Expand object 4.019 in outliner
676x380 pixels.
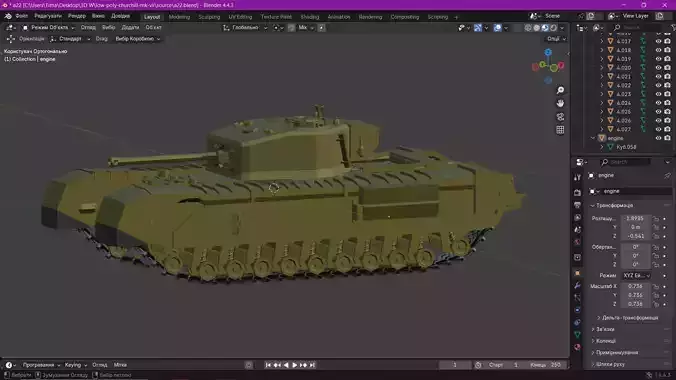602,59
